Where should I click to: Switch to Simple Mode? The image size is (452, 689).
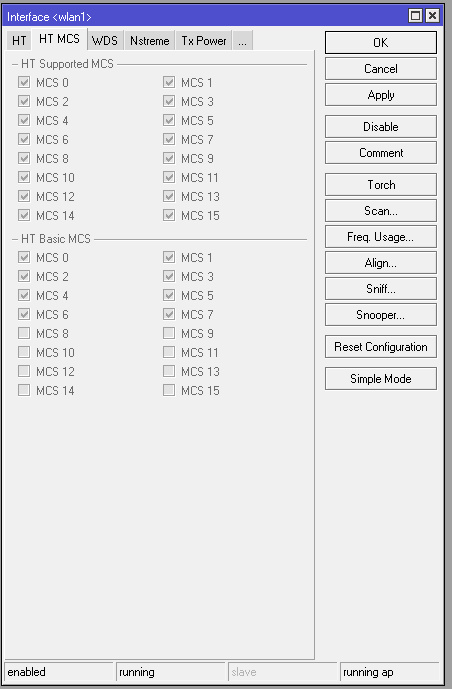coord(380,379)
